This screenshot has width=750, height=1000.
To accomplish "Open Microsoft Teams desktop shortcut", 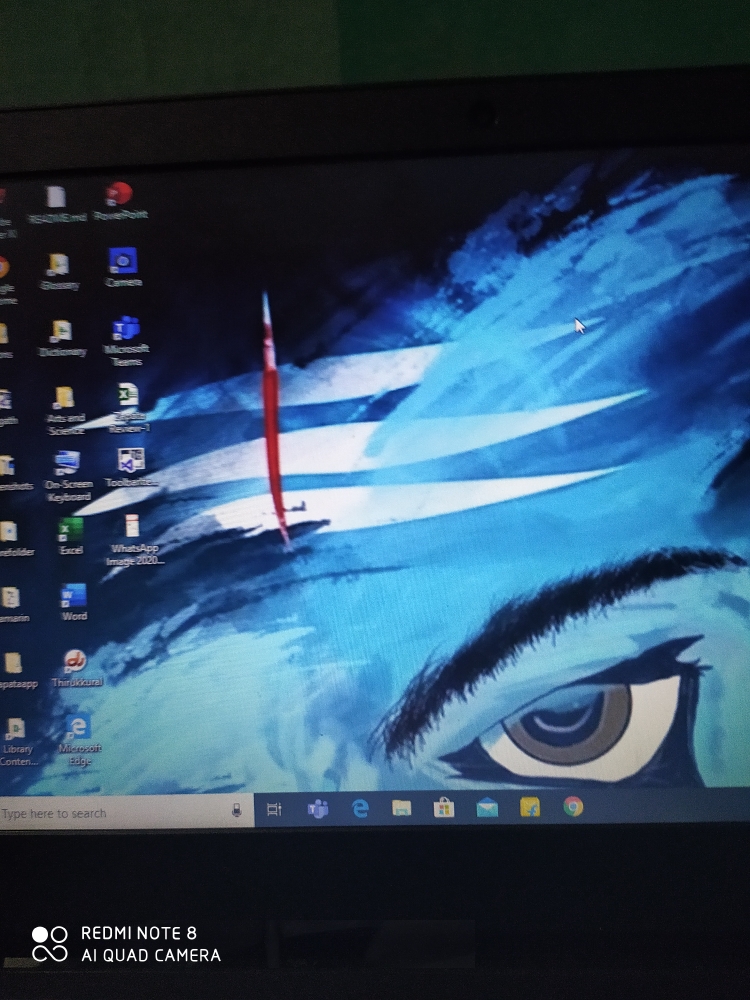I will click(x=126, y=331).
